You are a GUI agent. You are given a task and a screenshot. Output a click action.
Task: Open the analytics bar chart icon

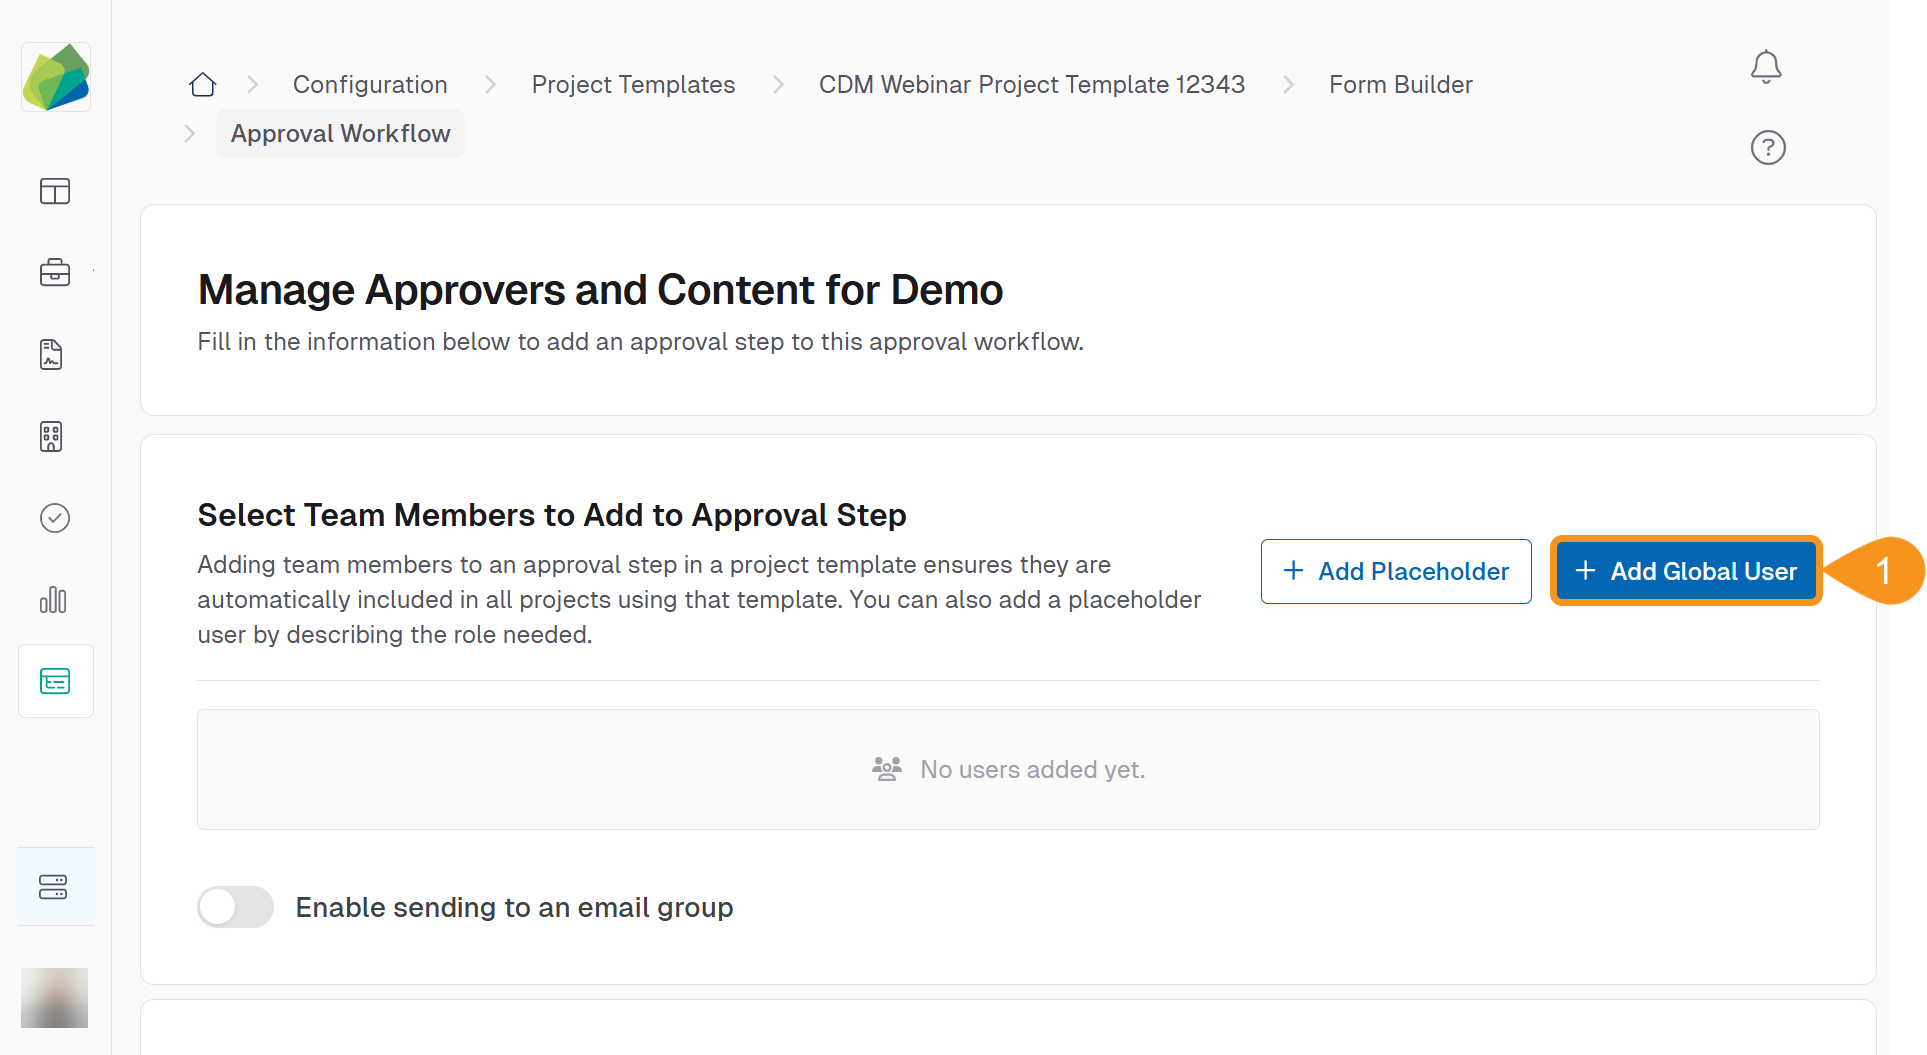pyautogui.click(x=53, y=600)
